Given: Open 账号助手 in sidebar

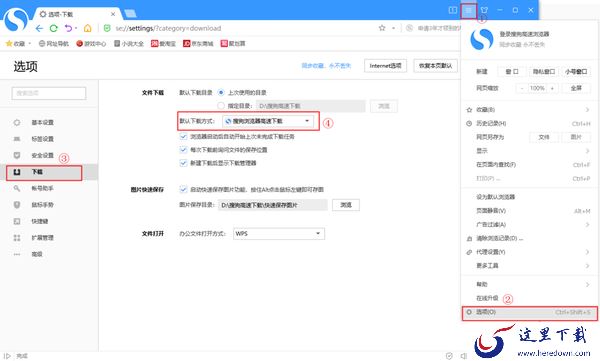Looking at the screenshot, I should click(42, 188).
